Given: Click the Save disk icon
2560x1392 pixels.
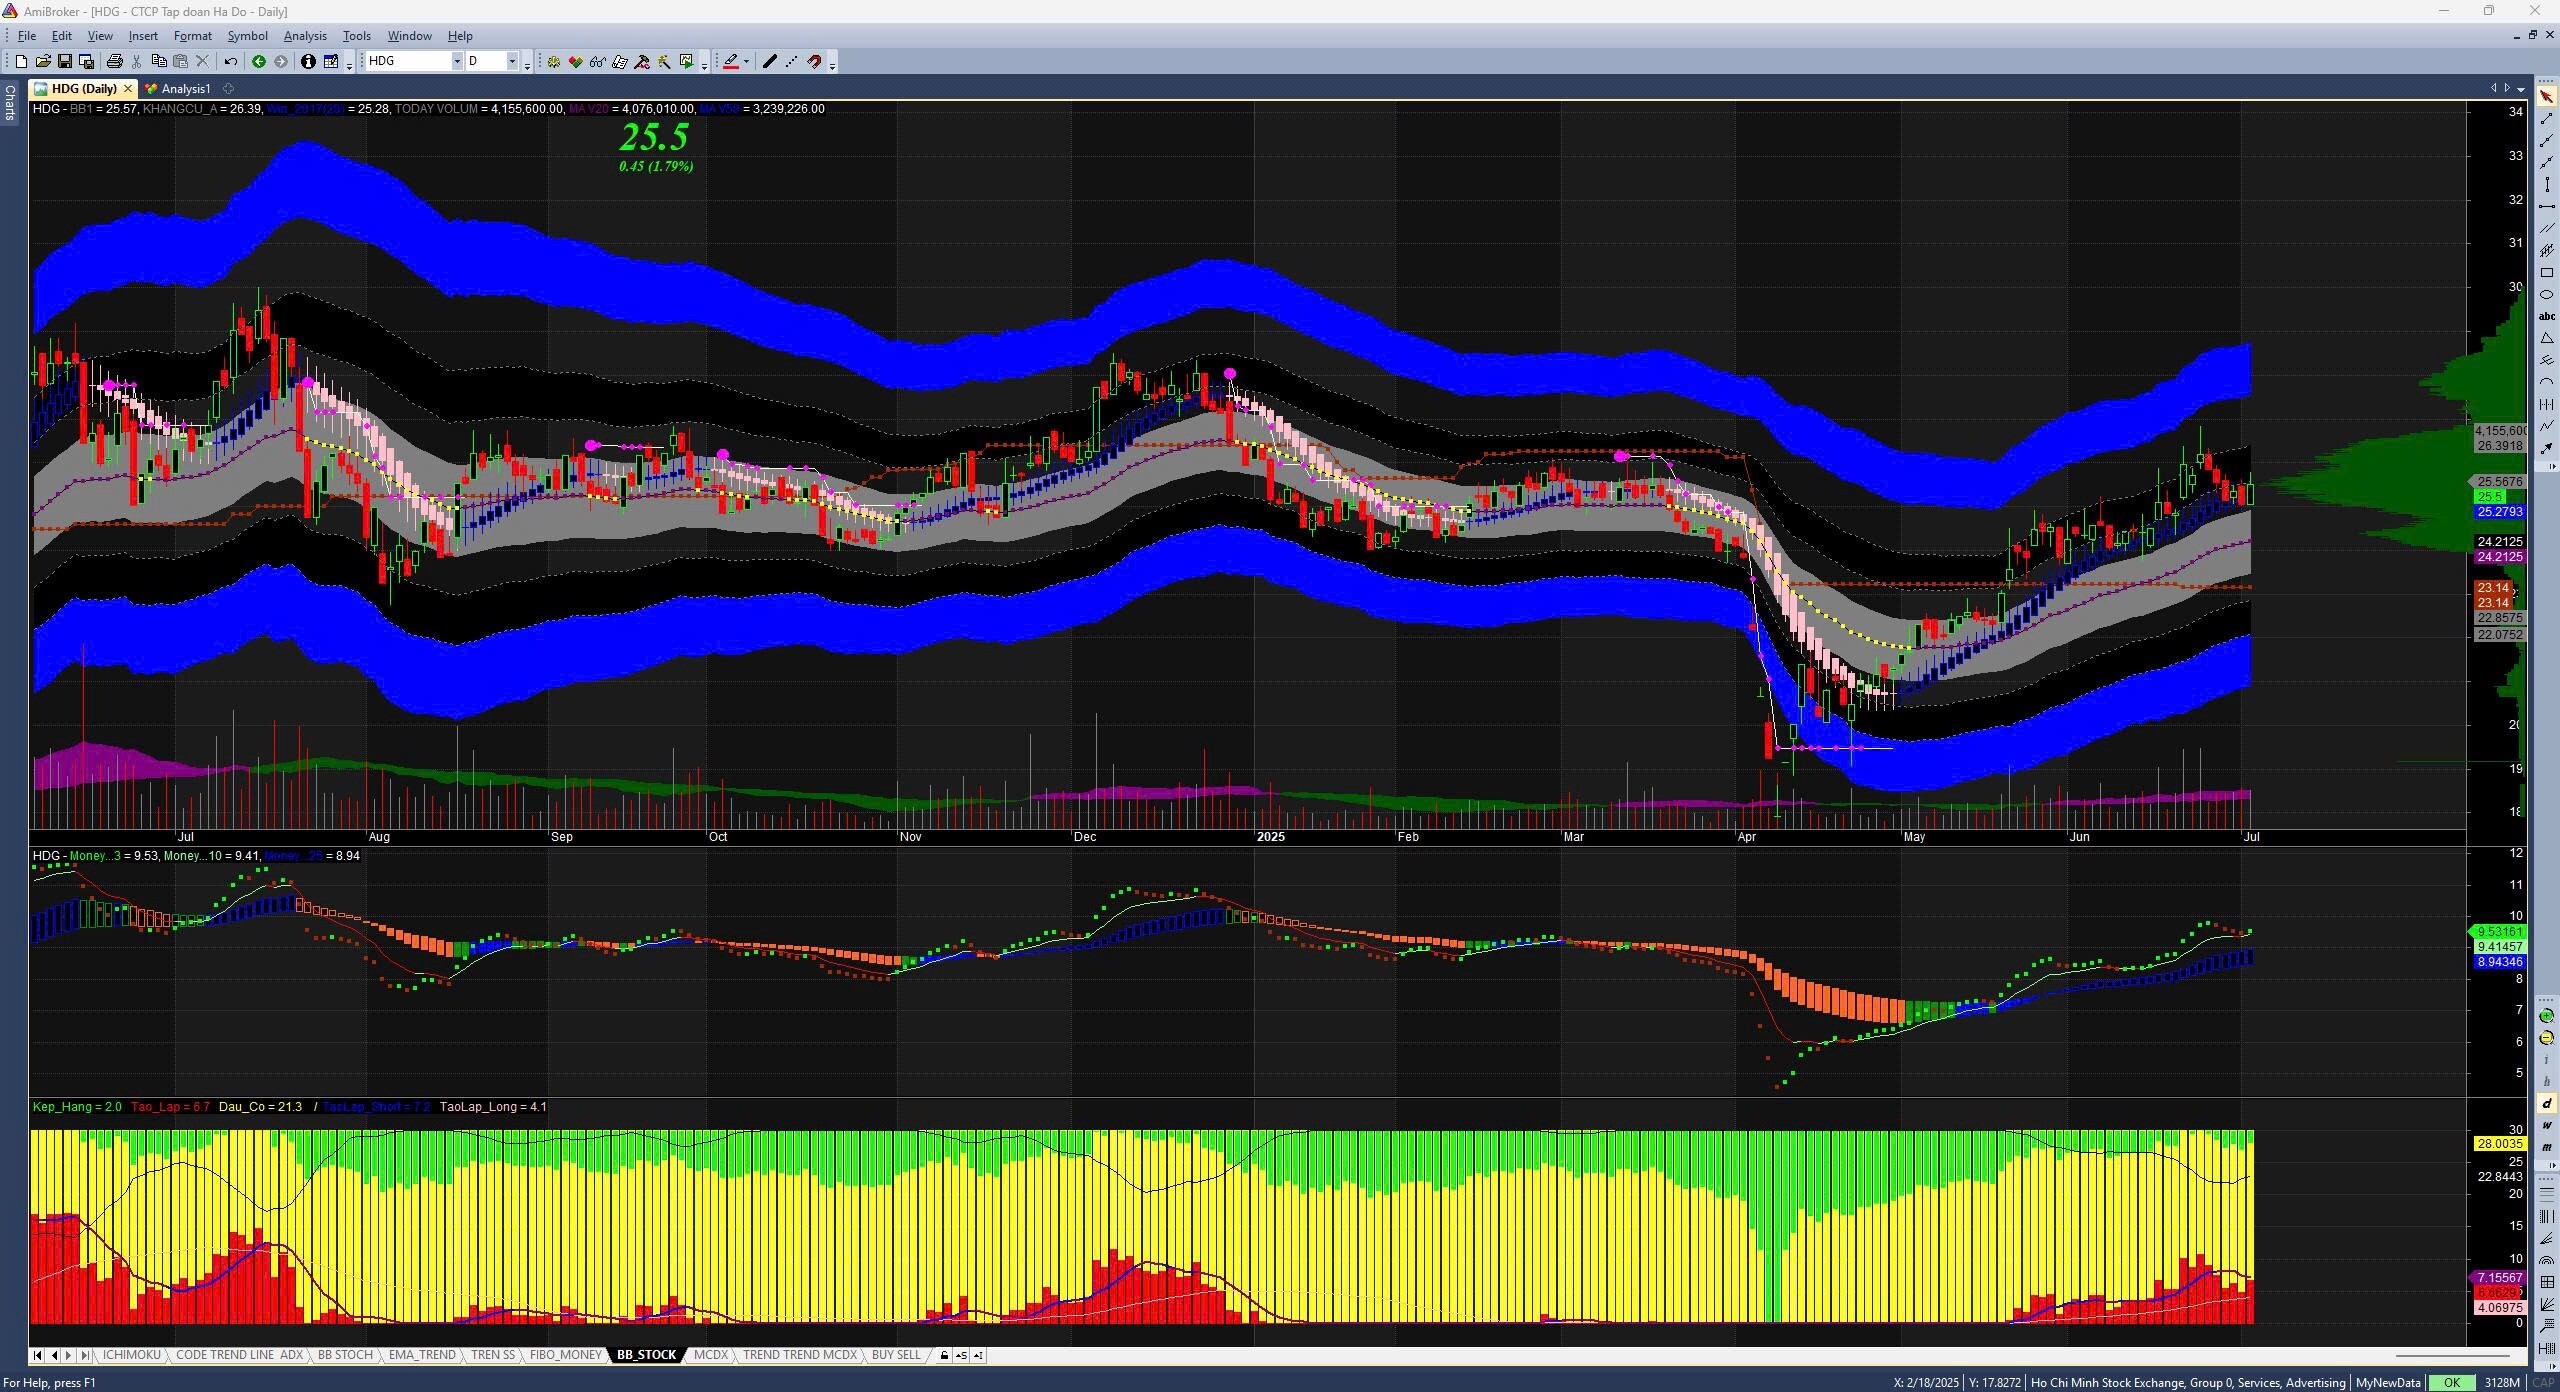Looking at the screenshot, I should click(65, 62).
